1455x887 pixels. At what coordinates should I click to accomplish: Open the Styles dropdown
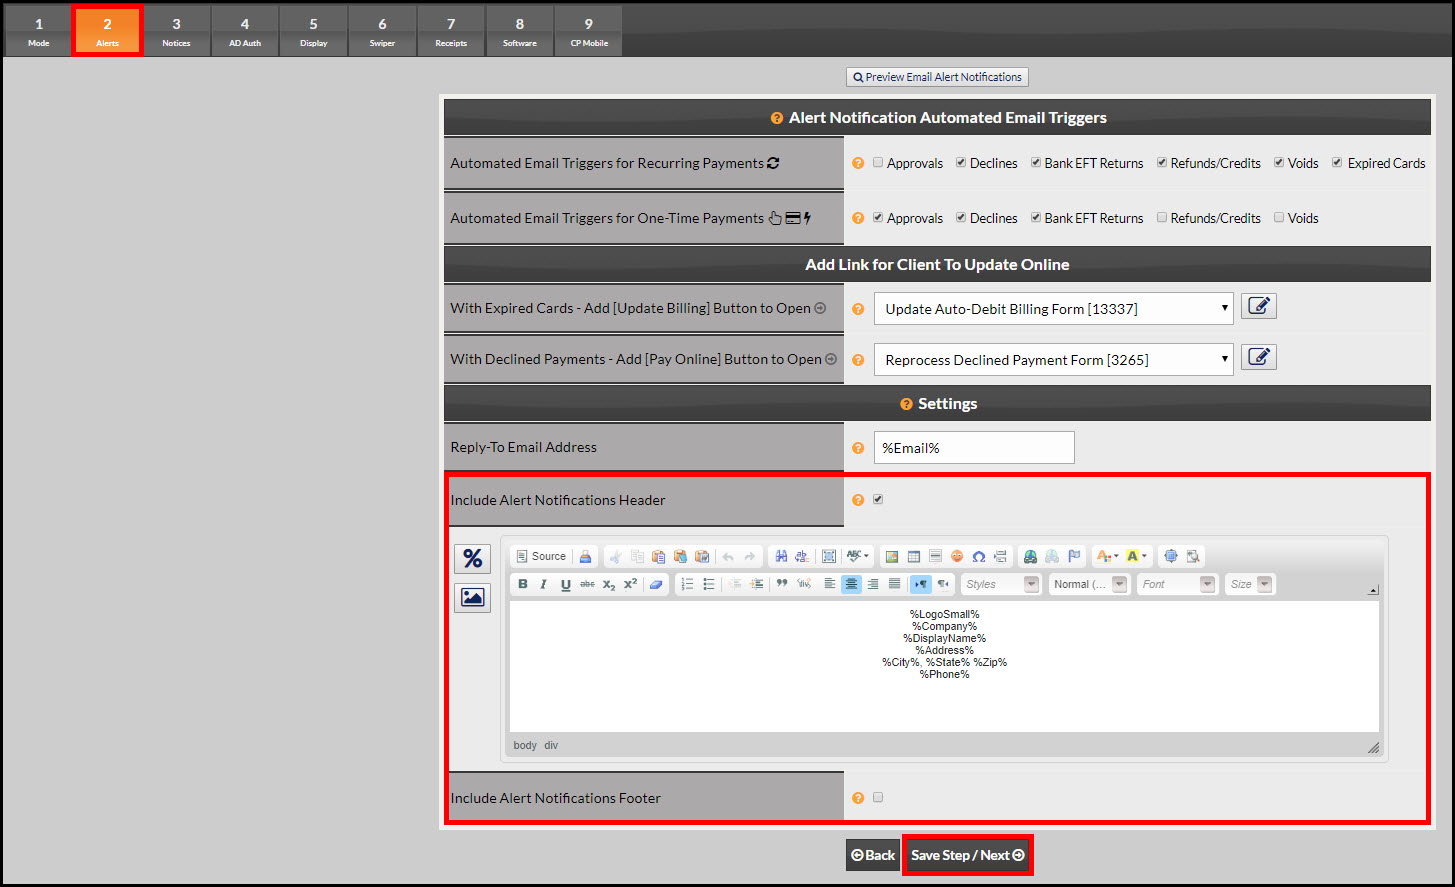[x=999, y=584]
